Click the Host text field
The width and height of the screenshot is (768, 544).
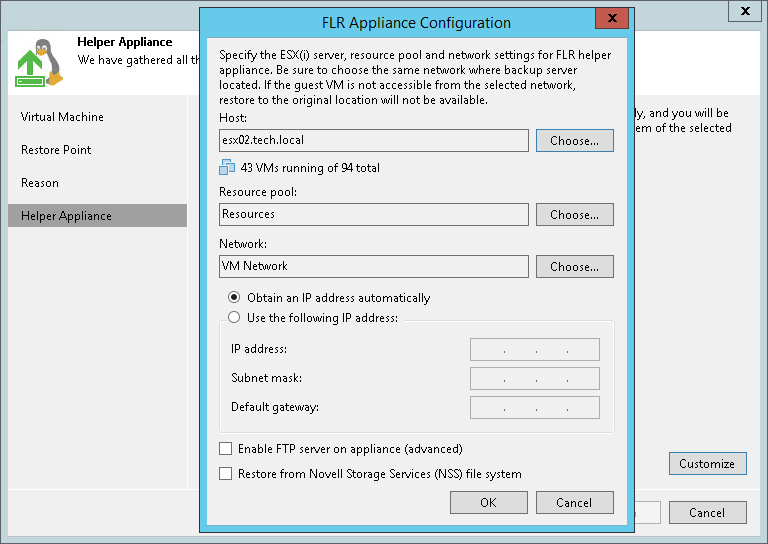[x=373, y=141]
